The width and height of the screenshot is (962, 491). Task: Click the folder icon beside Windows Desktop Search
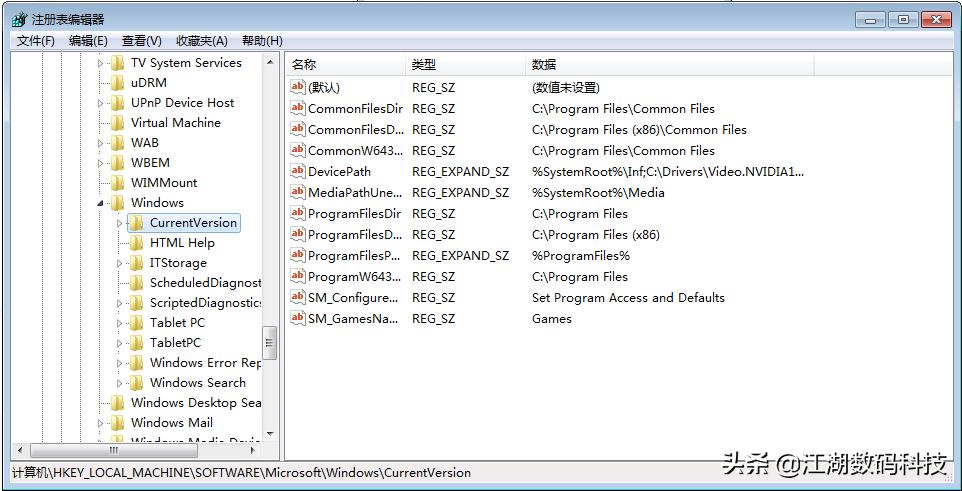coord(117,403)
